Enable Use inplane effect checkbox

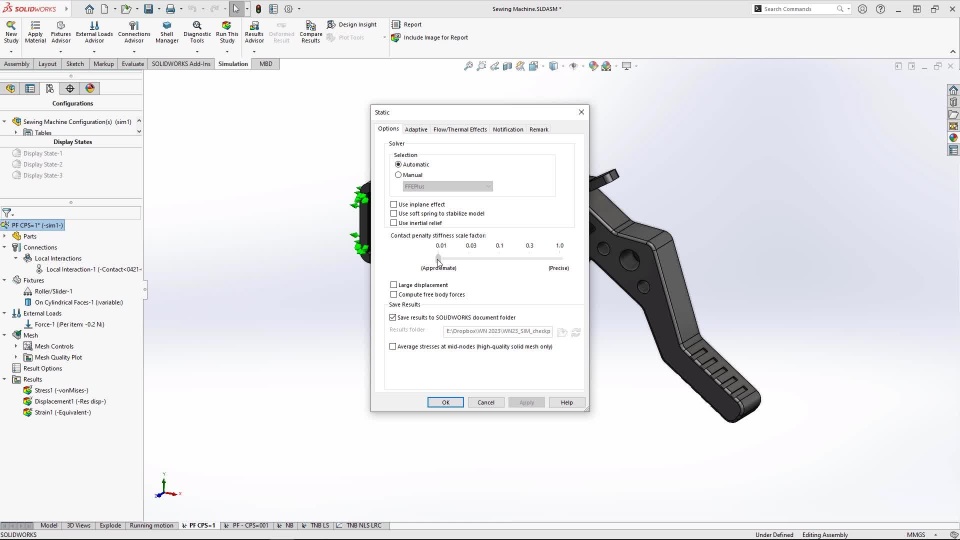[394, 204]
